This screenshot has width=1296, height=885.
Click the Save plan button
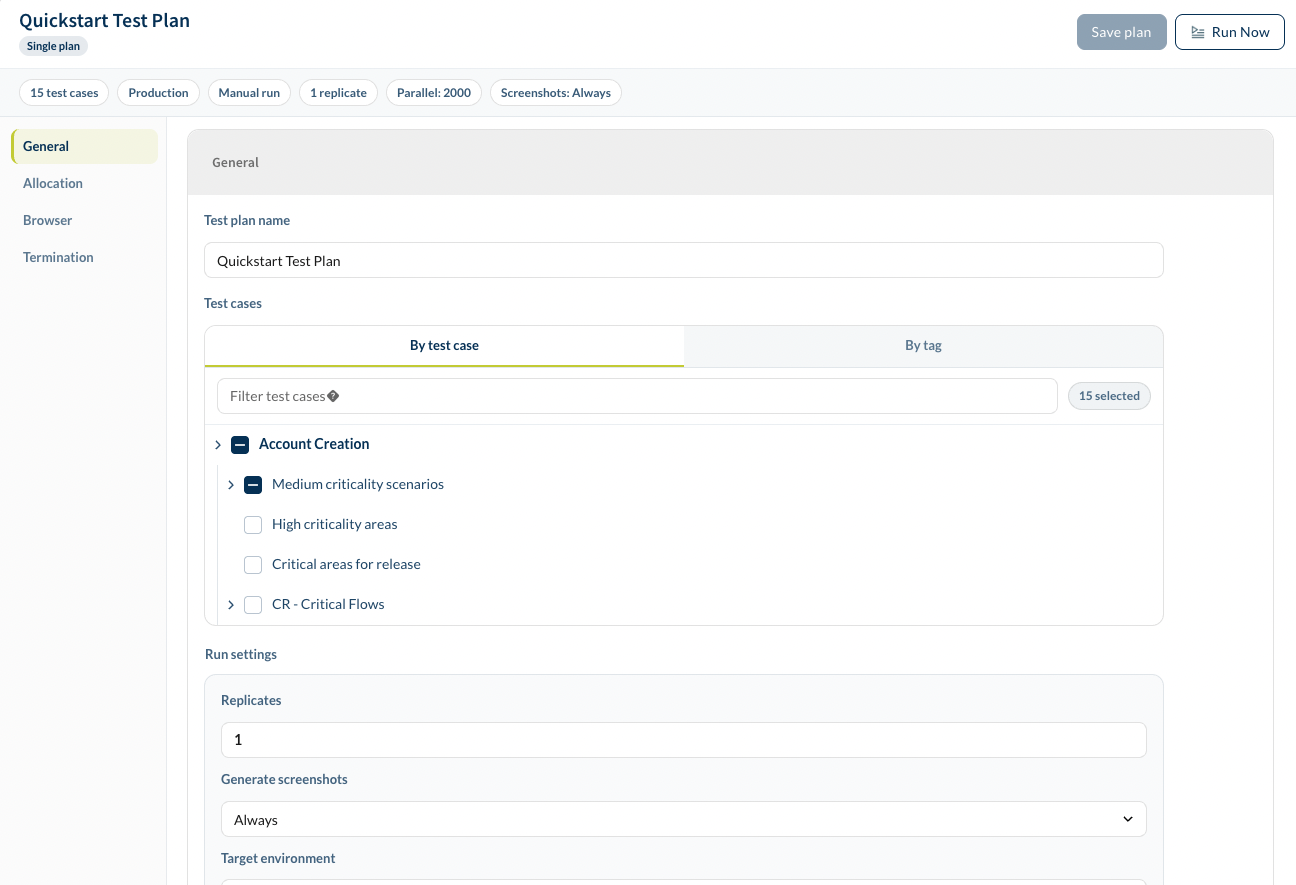(1121, 32)
